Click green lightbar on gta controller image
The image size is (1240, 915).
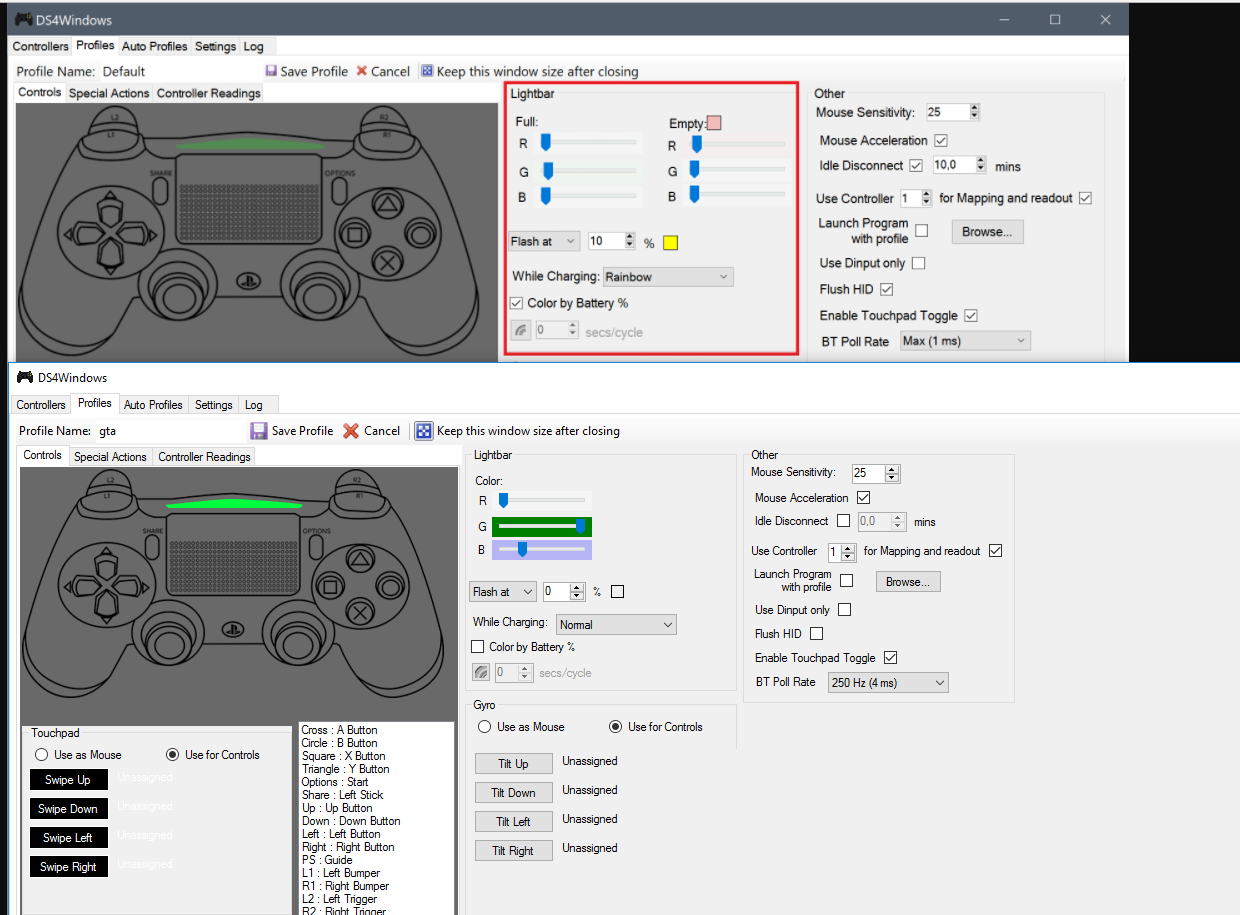[232, 502]
